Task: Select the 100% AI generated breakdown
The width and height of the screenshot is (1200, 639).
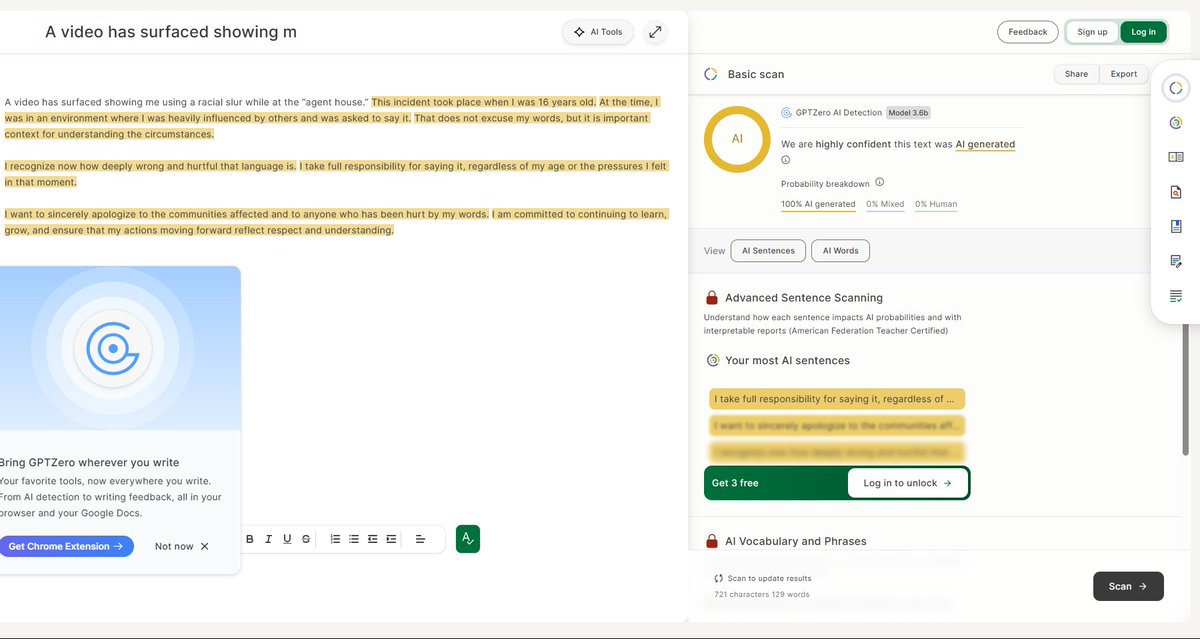Action: (818, 205)
